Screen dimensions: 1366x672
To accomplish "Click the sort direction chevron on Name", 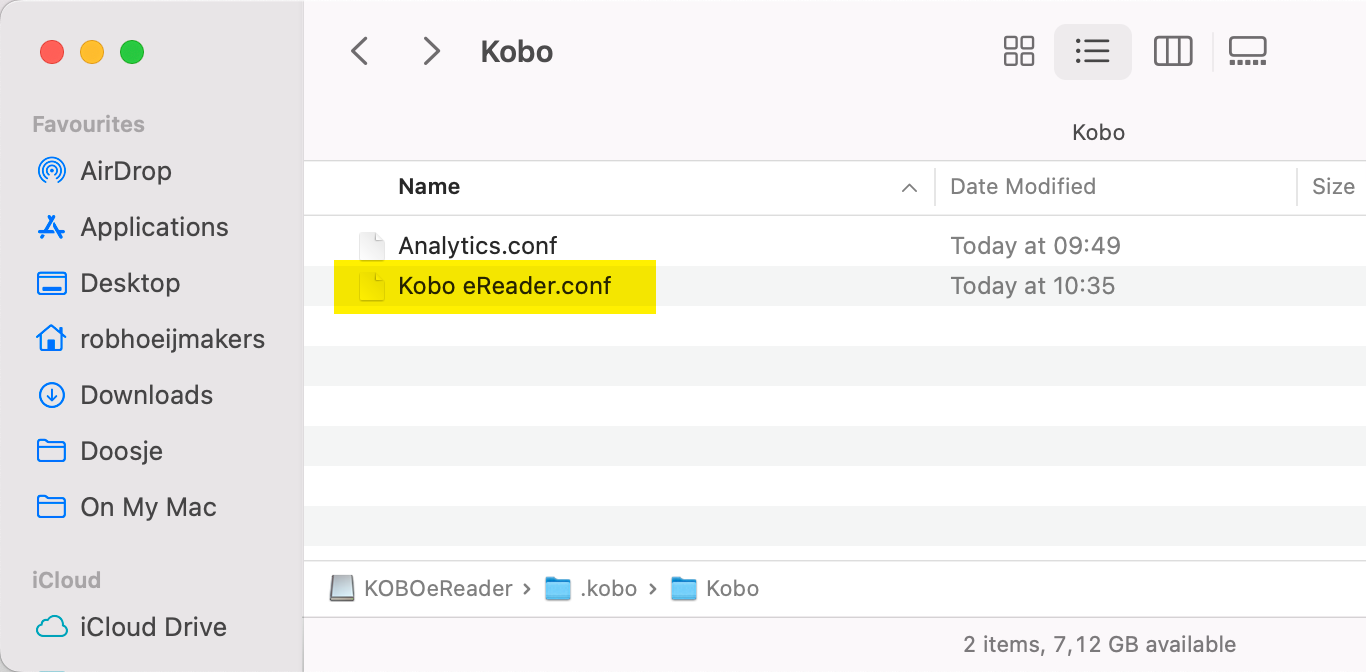I will (x=908, y=188).
